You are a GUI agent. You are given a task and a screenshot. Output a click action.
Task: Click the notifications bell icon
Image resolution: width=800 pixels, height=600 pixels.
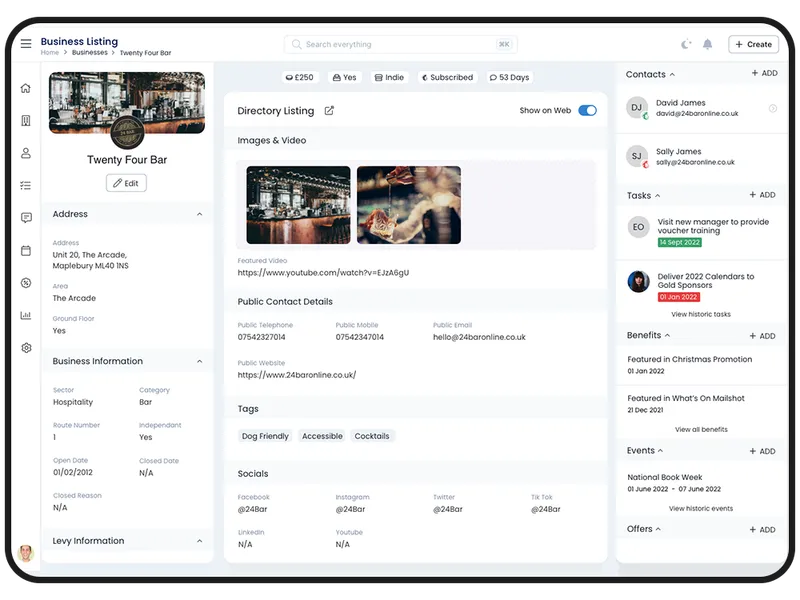pos(708,44)
